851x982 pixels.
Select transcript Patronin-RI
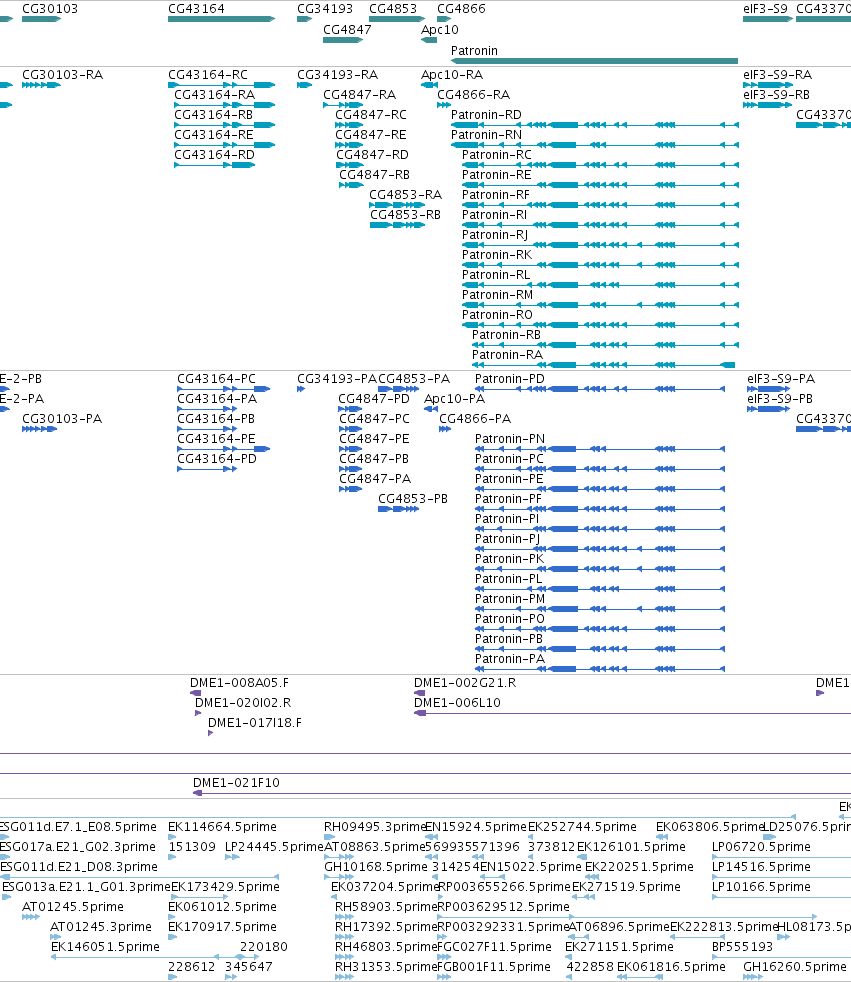click(x=494, y=215)
